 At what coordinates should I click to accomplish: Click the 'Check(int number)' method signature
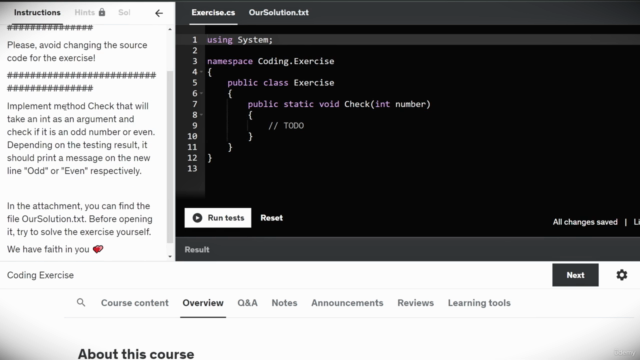coord(387,104)
